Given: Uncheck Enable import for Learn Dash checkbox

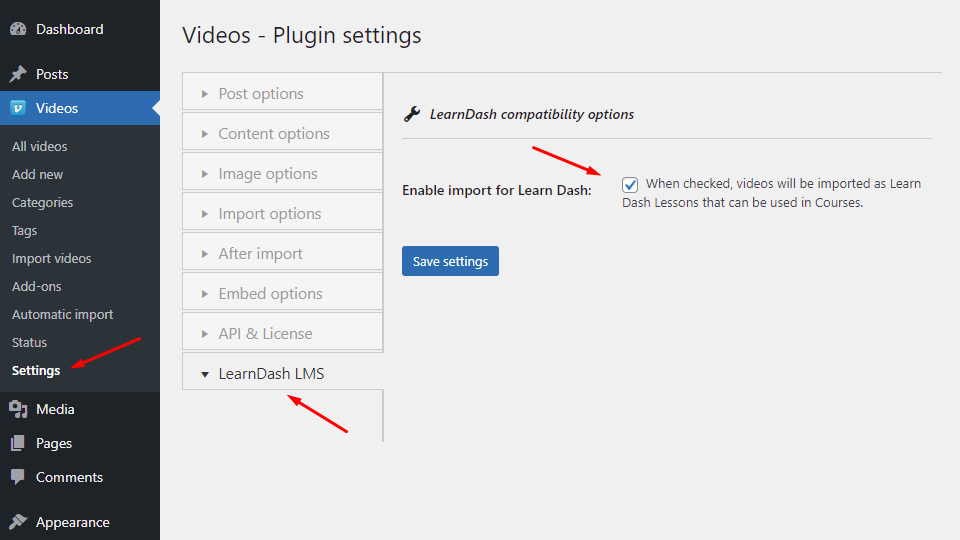Looking at the screenshot, I should (630, 184).
